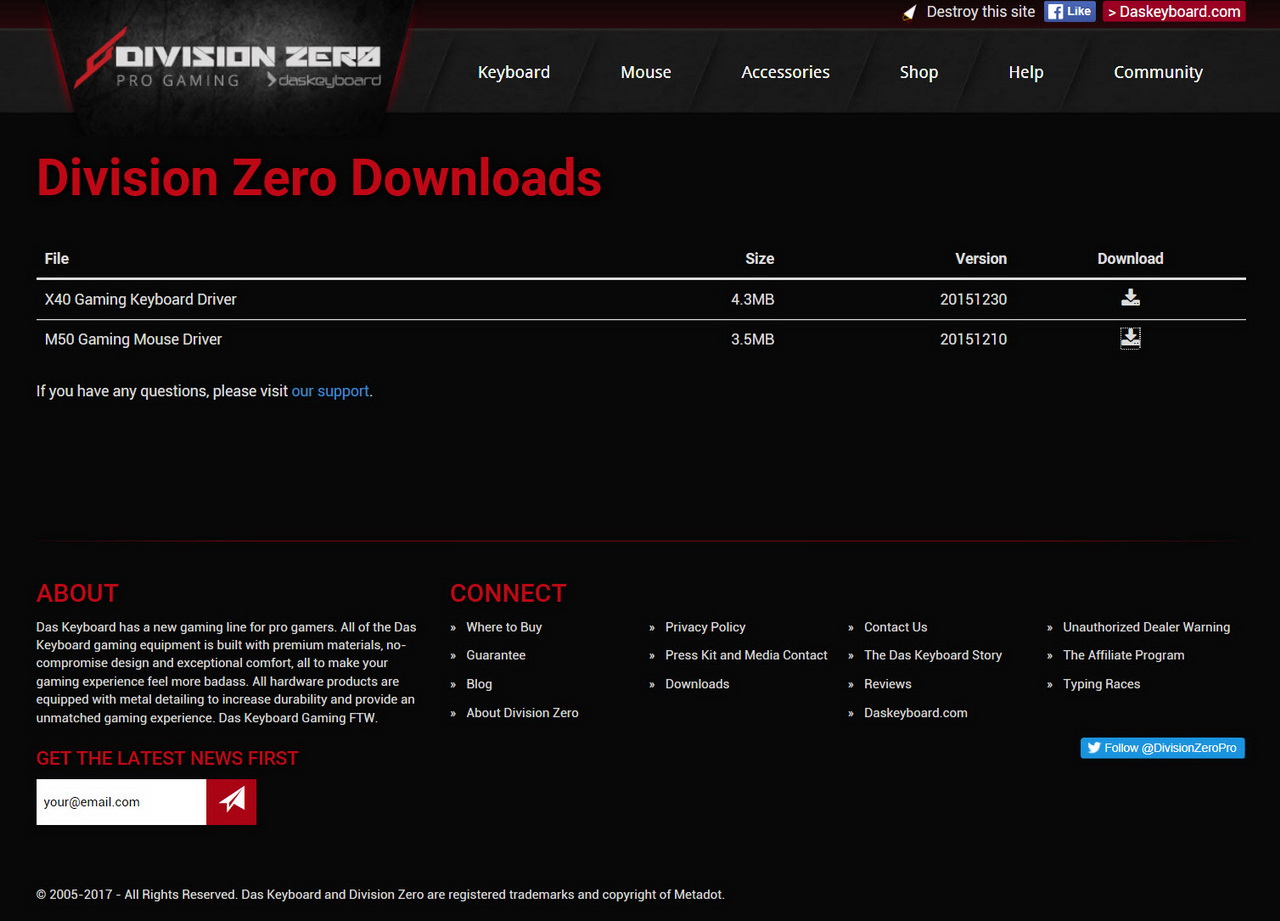Click the copyright notice text
This screenshot has height=921, width=1280.
coord(380,894)
